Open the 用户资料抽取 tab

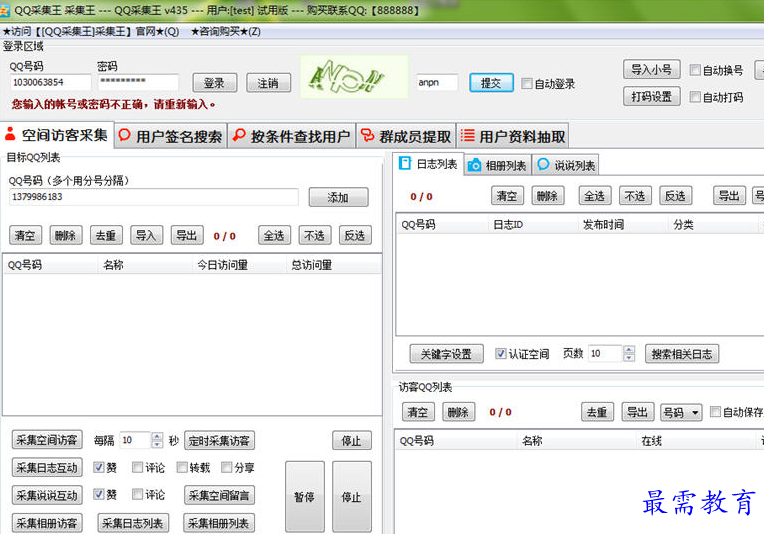[513, 136]
